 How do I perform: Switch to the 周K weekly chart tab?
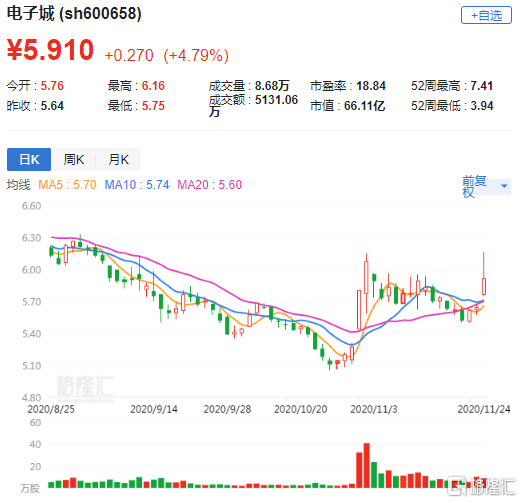[x=74, y=159]
